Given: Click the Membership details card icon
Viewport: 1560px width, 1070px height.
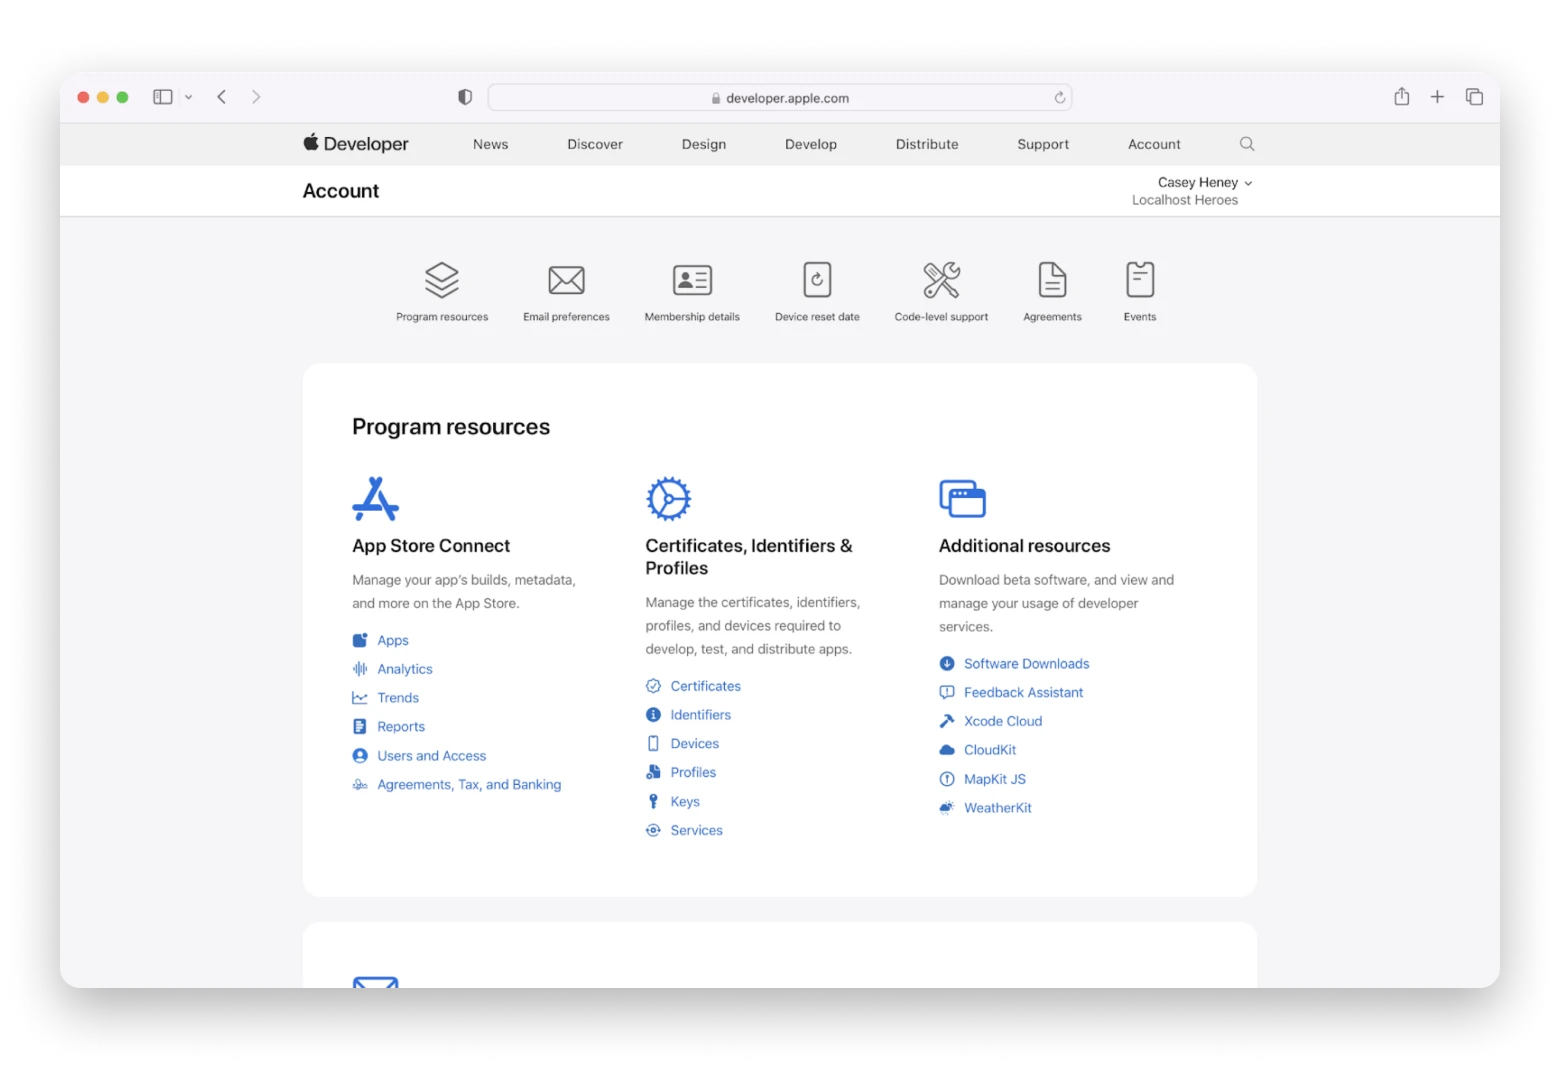Looking at the screenshot, I should [x=692, y=280].
